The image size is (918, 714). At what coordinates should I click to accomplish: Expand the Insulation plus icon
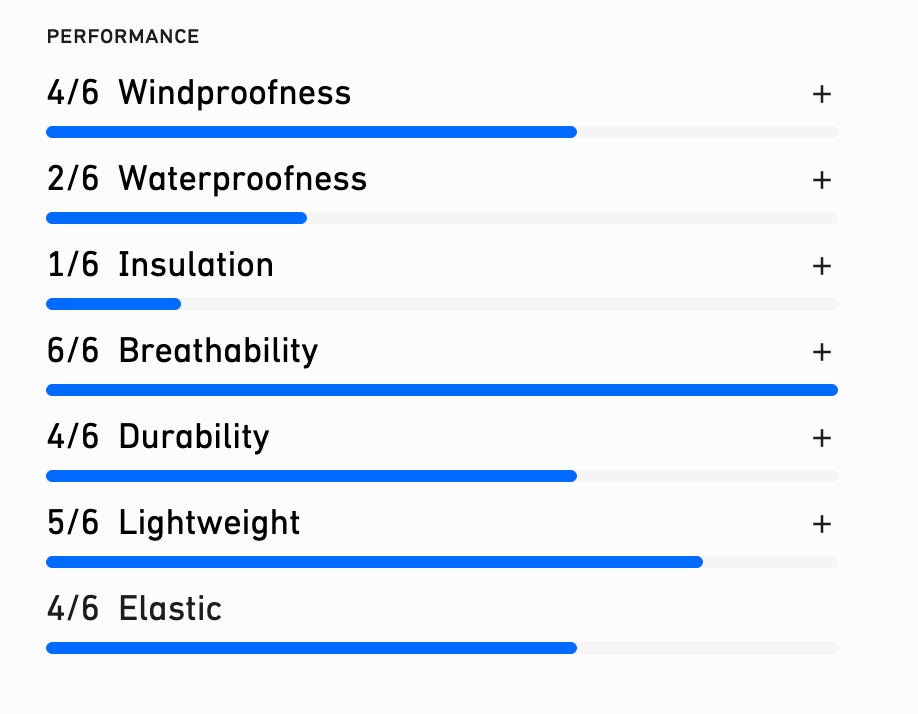pos(821,266)
